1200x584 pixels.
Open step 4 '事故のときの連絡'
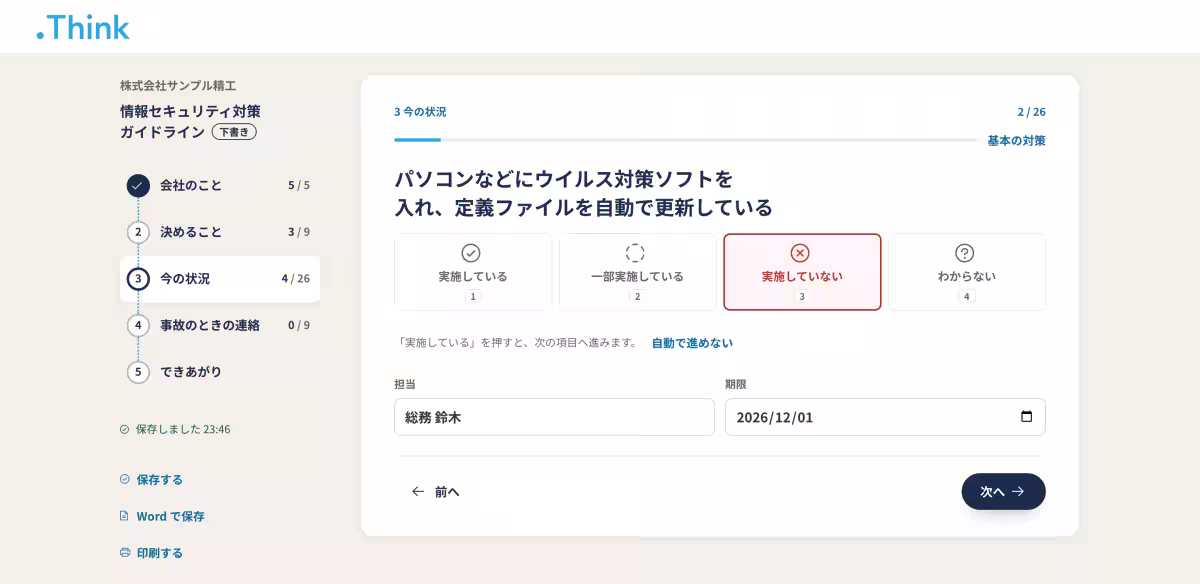tap(220, 325)
